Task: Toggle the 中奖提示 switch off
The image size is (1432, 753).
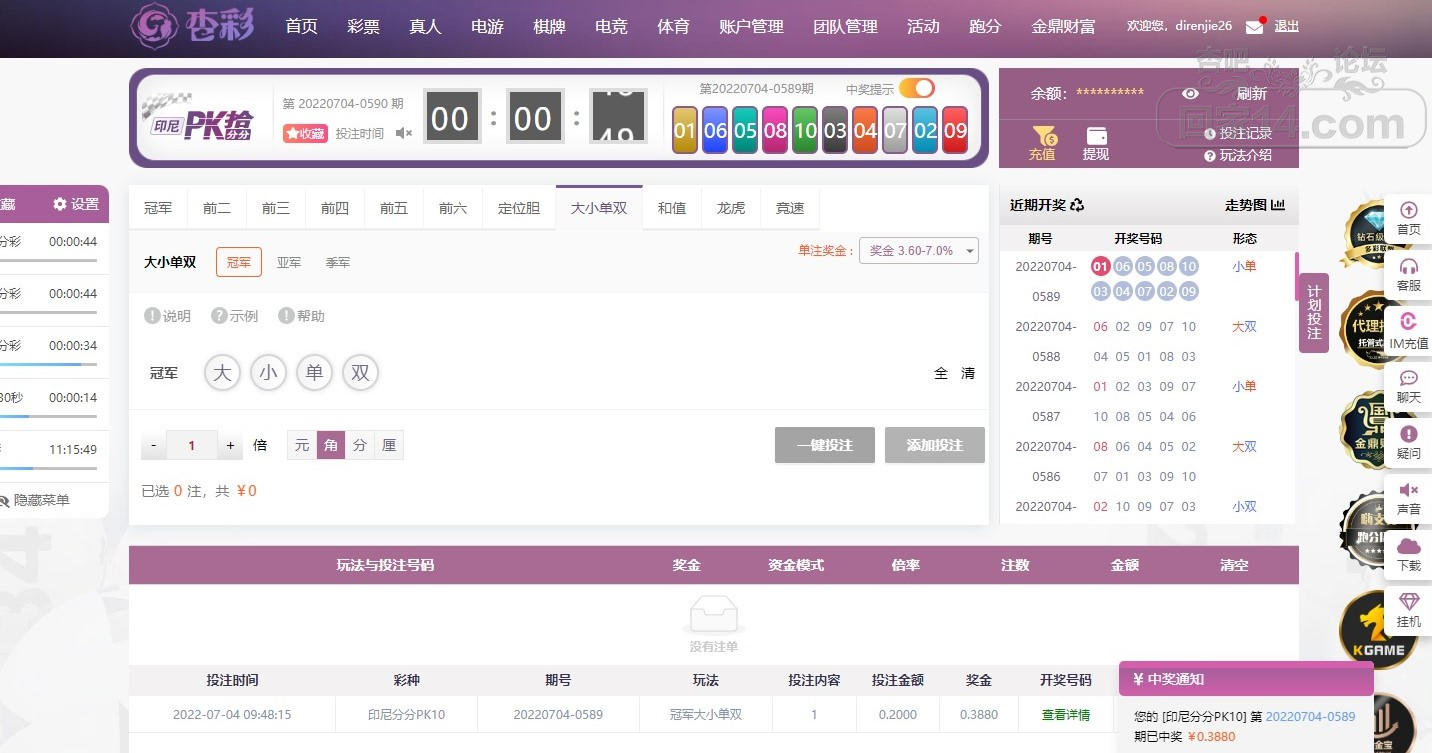Action: pyautogui.click(x=916, y=88)
